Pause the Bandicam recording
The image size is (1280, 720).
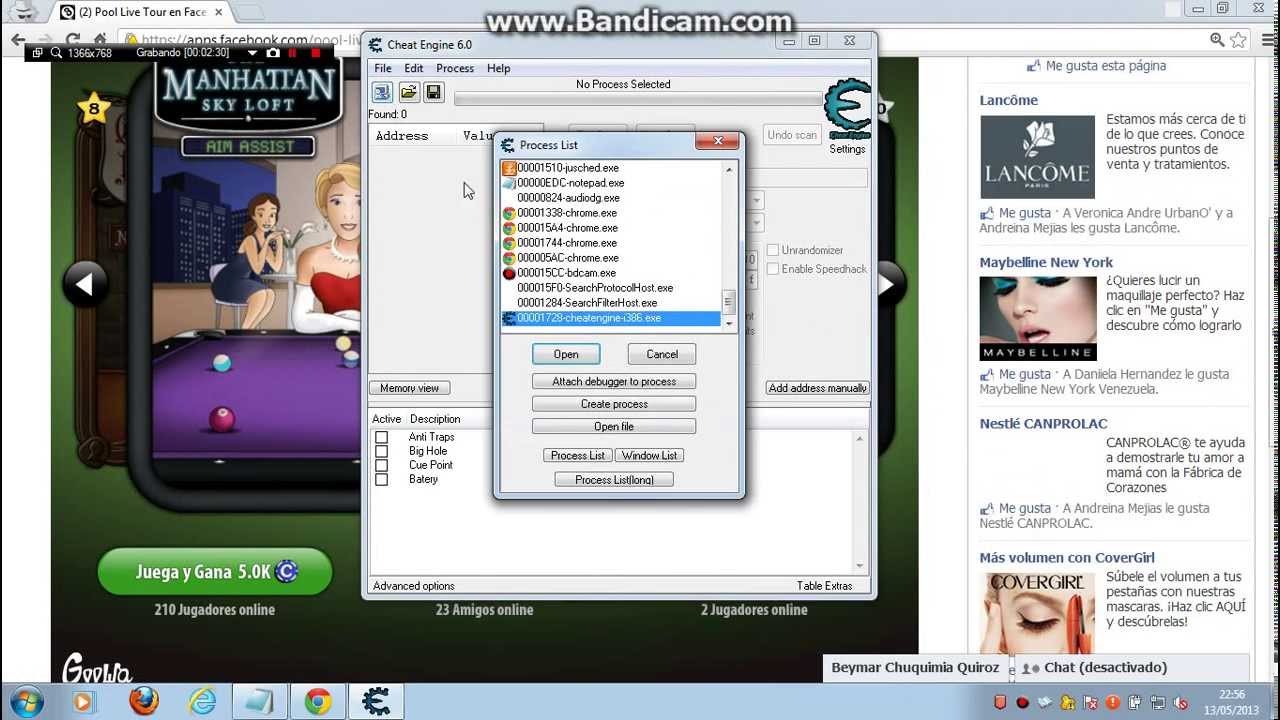coord(294,52)
